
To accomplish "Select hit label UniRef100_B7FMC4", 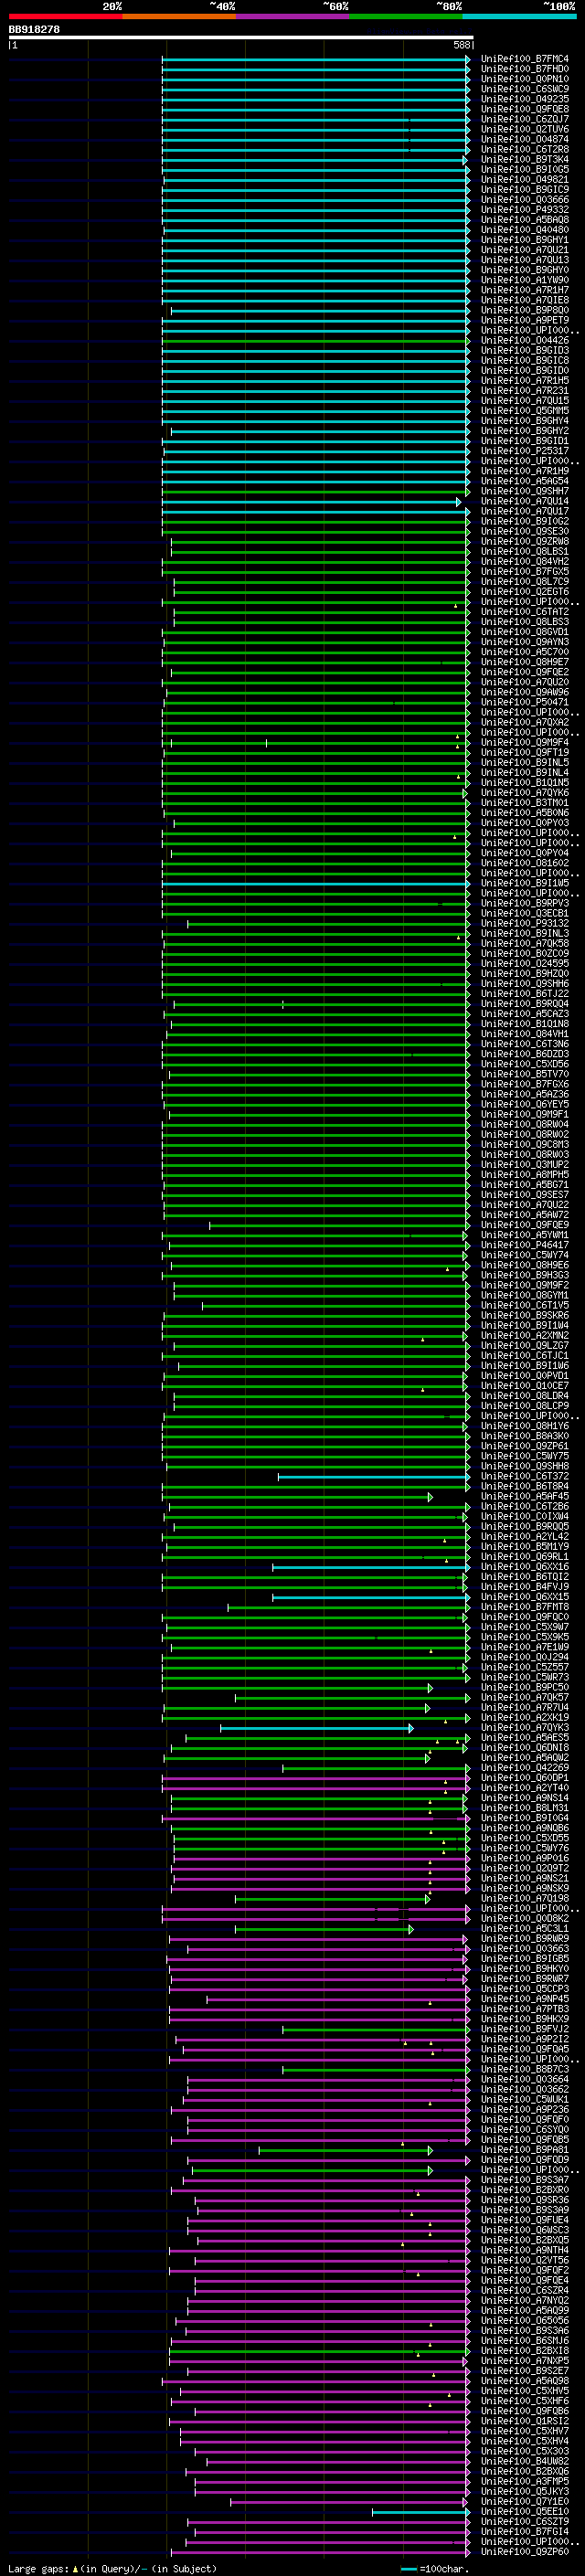I will [x=525, y=59].
